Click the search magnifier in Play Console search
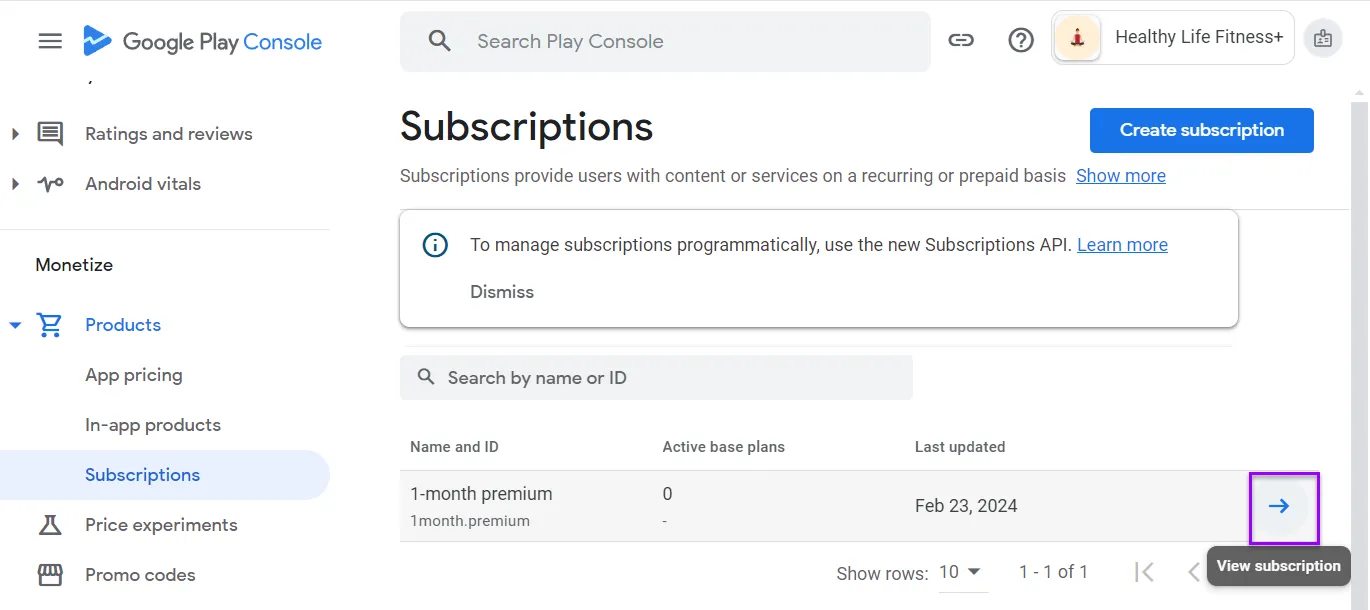The image size is (1370, 610). click(438, 41)
